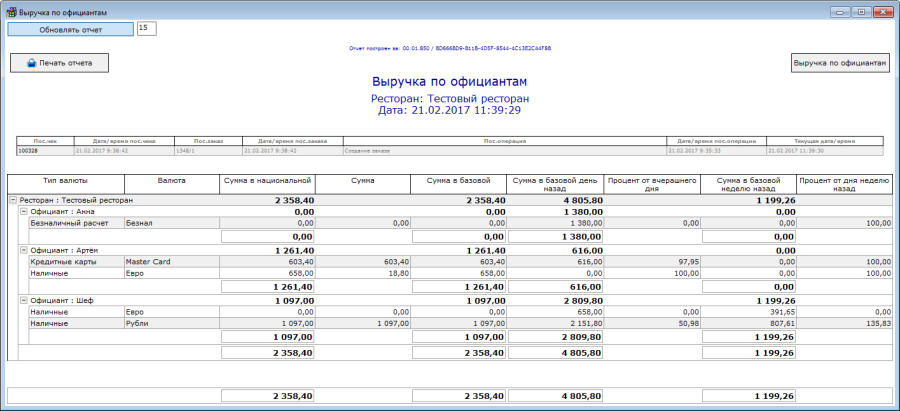Click the application icon in the title bar
The height and width of the screenshot is (411, 900).
click(10, 10)
